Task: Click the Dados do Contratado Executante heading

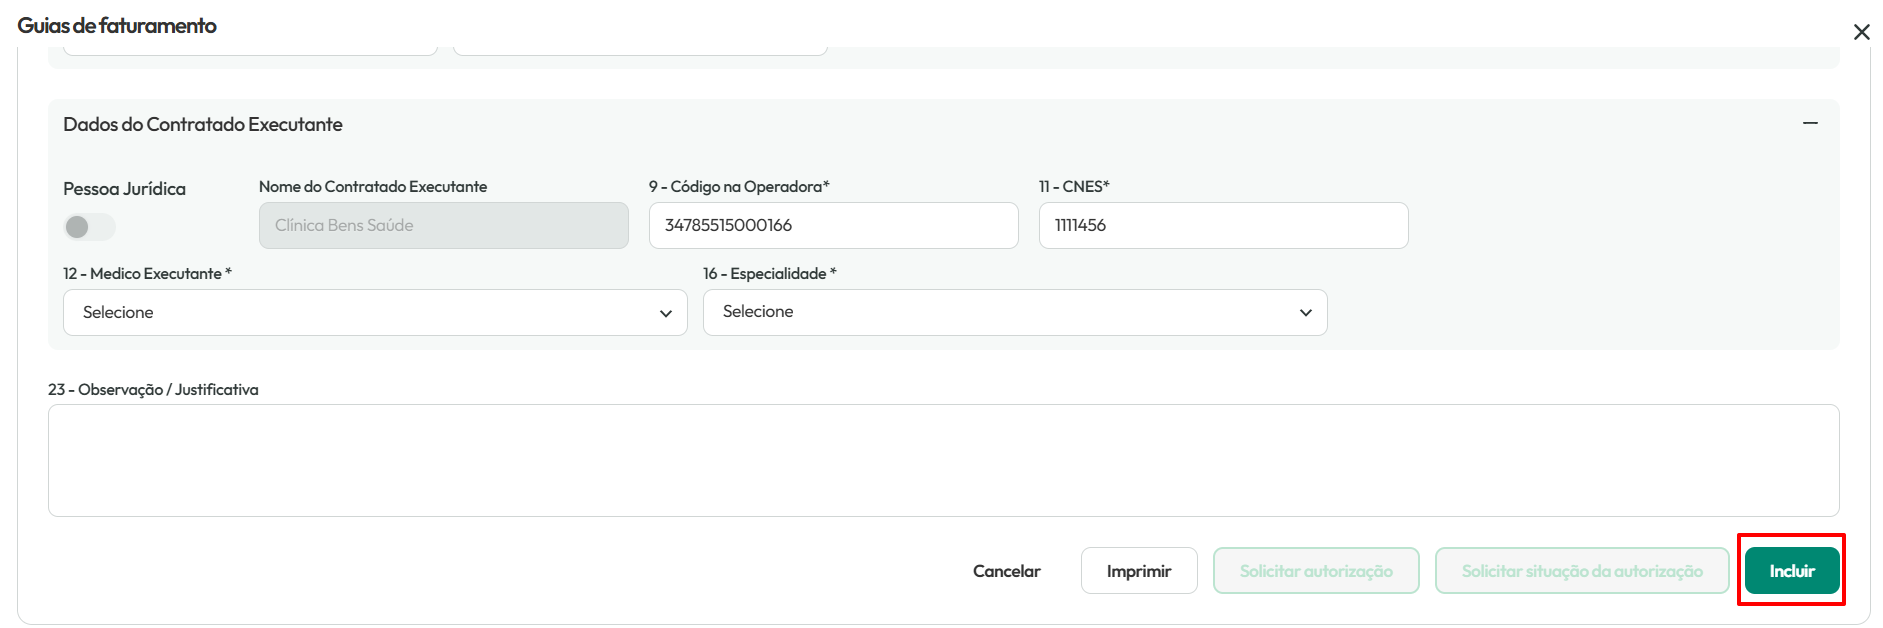Action: 203,125
